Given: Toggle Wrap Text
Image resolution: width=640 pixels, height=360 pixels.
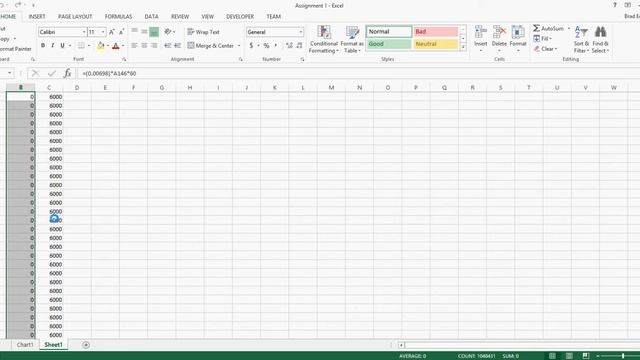Looking at the screenshot, I should pos(203,32).
